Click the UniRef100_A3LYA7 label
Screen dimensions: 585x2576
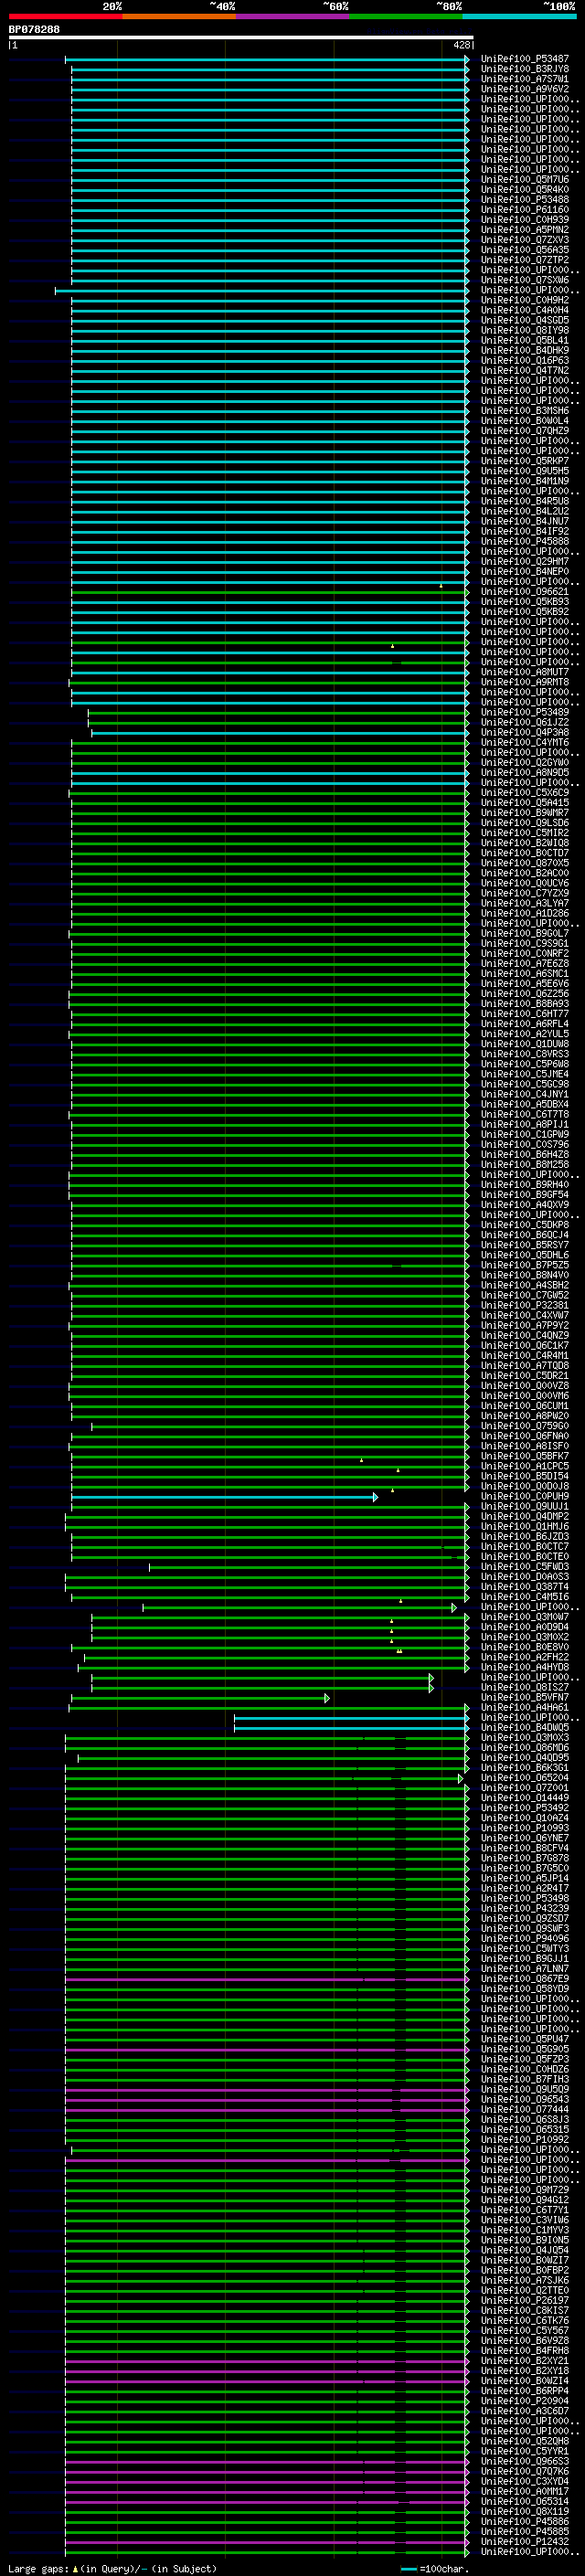click(524, 903)
